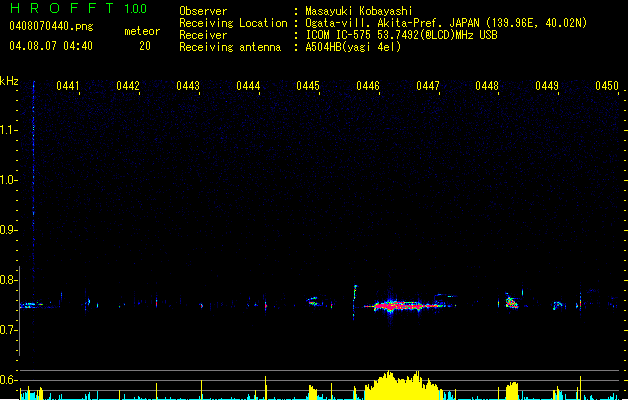Click the 0444 time marker
The width and height of the screenshot is (629, 400).
[248, 85]
